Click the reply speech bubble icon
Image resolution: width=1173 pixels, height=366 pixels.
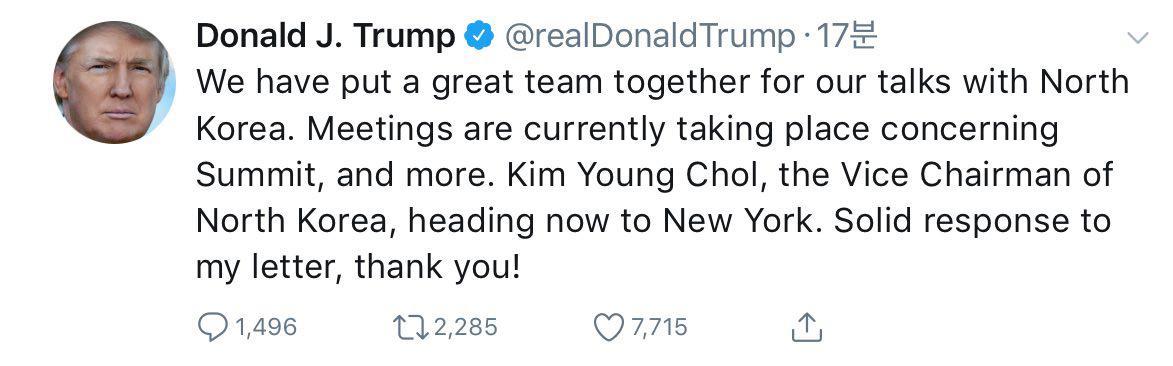tap(212, 327)
